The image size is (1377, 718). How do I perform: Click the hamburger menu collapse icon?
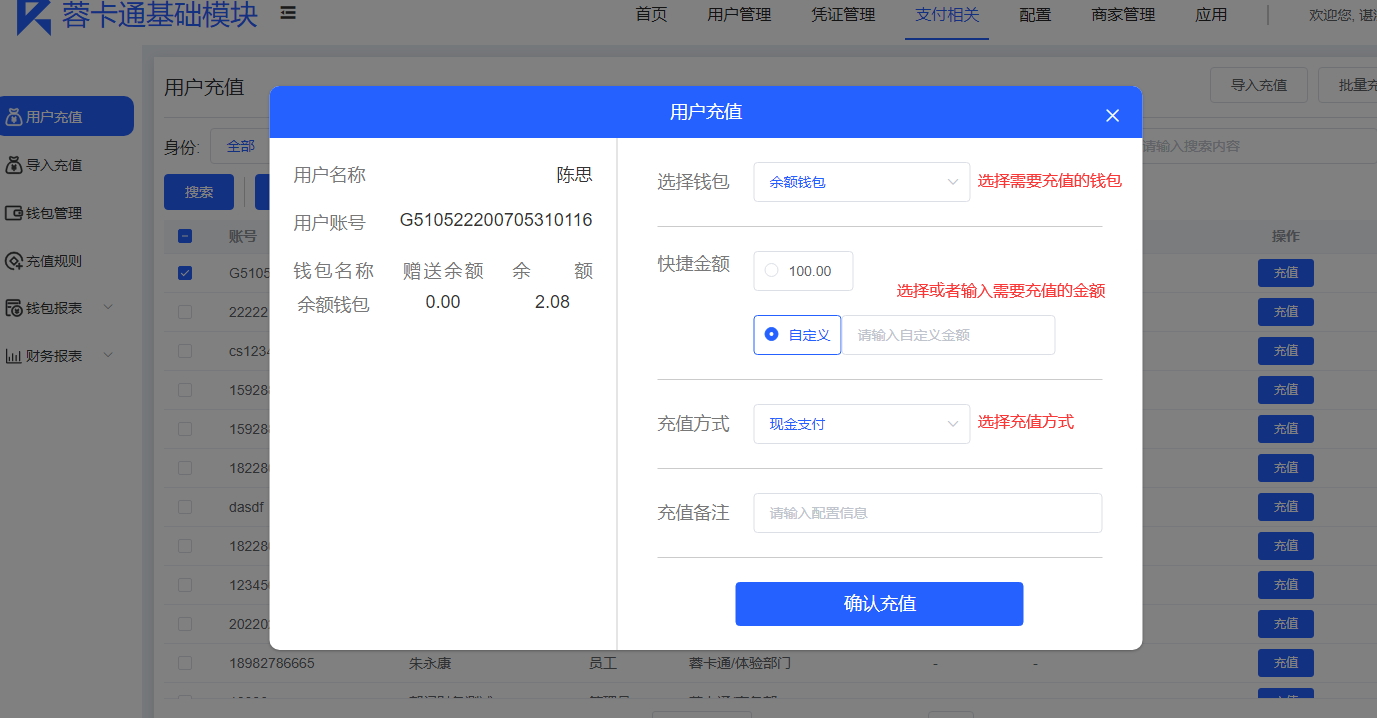click(x=288, y=14)
